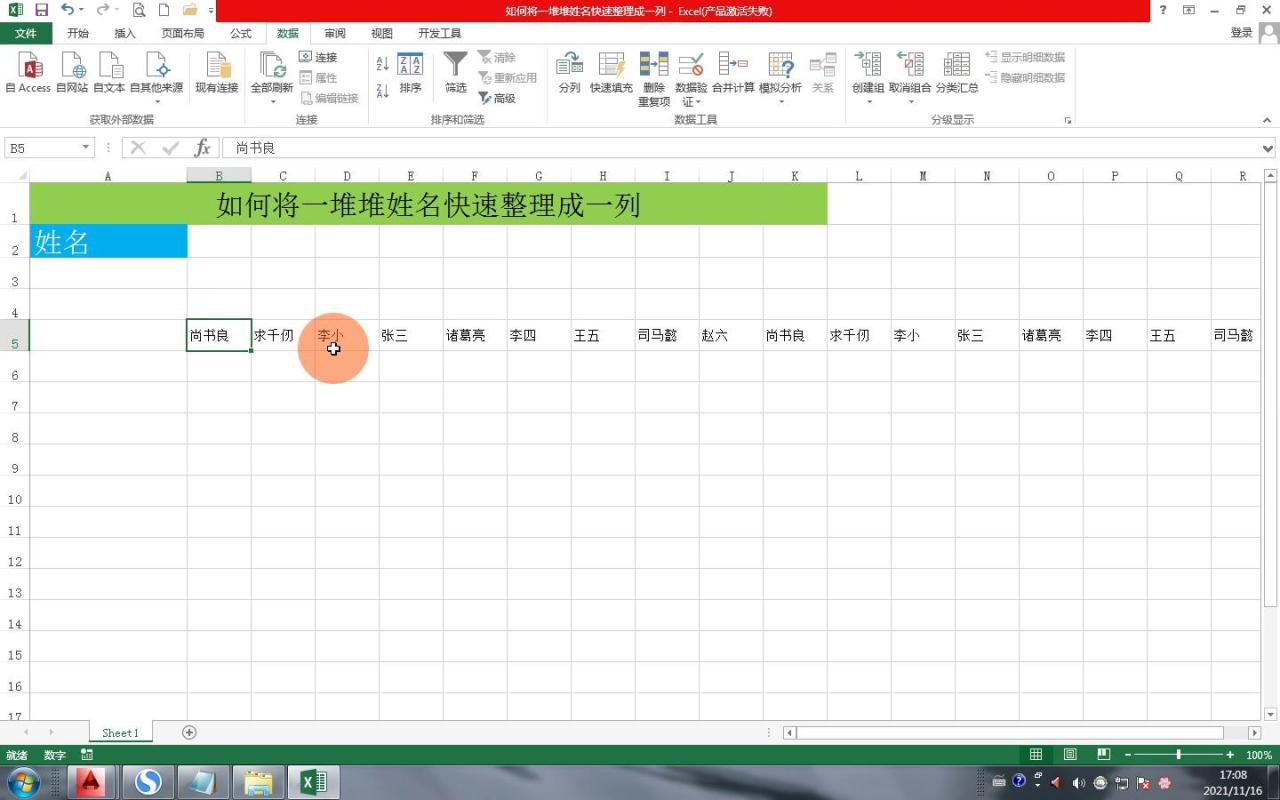Click the vertical scrollbar thumb

[1270, 395]
